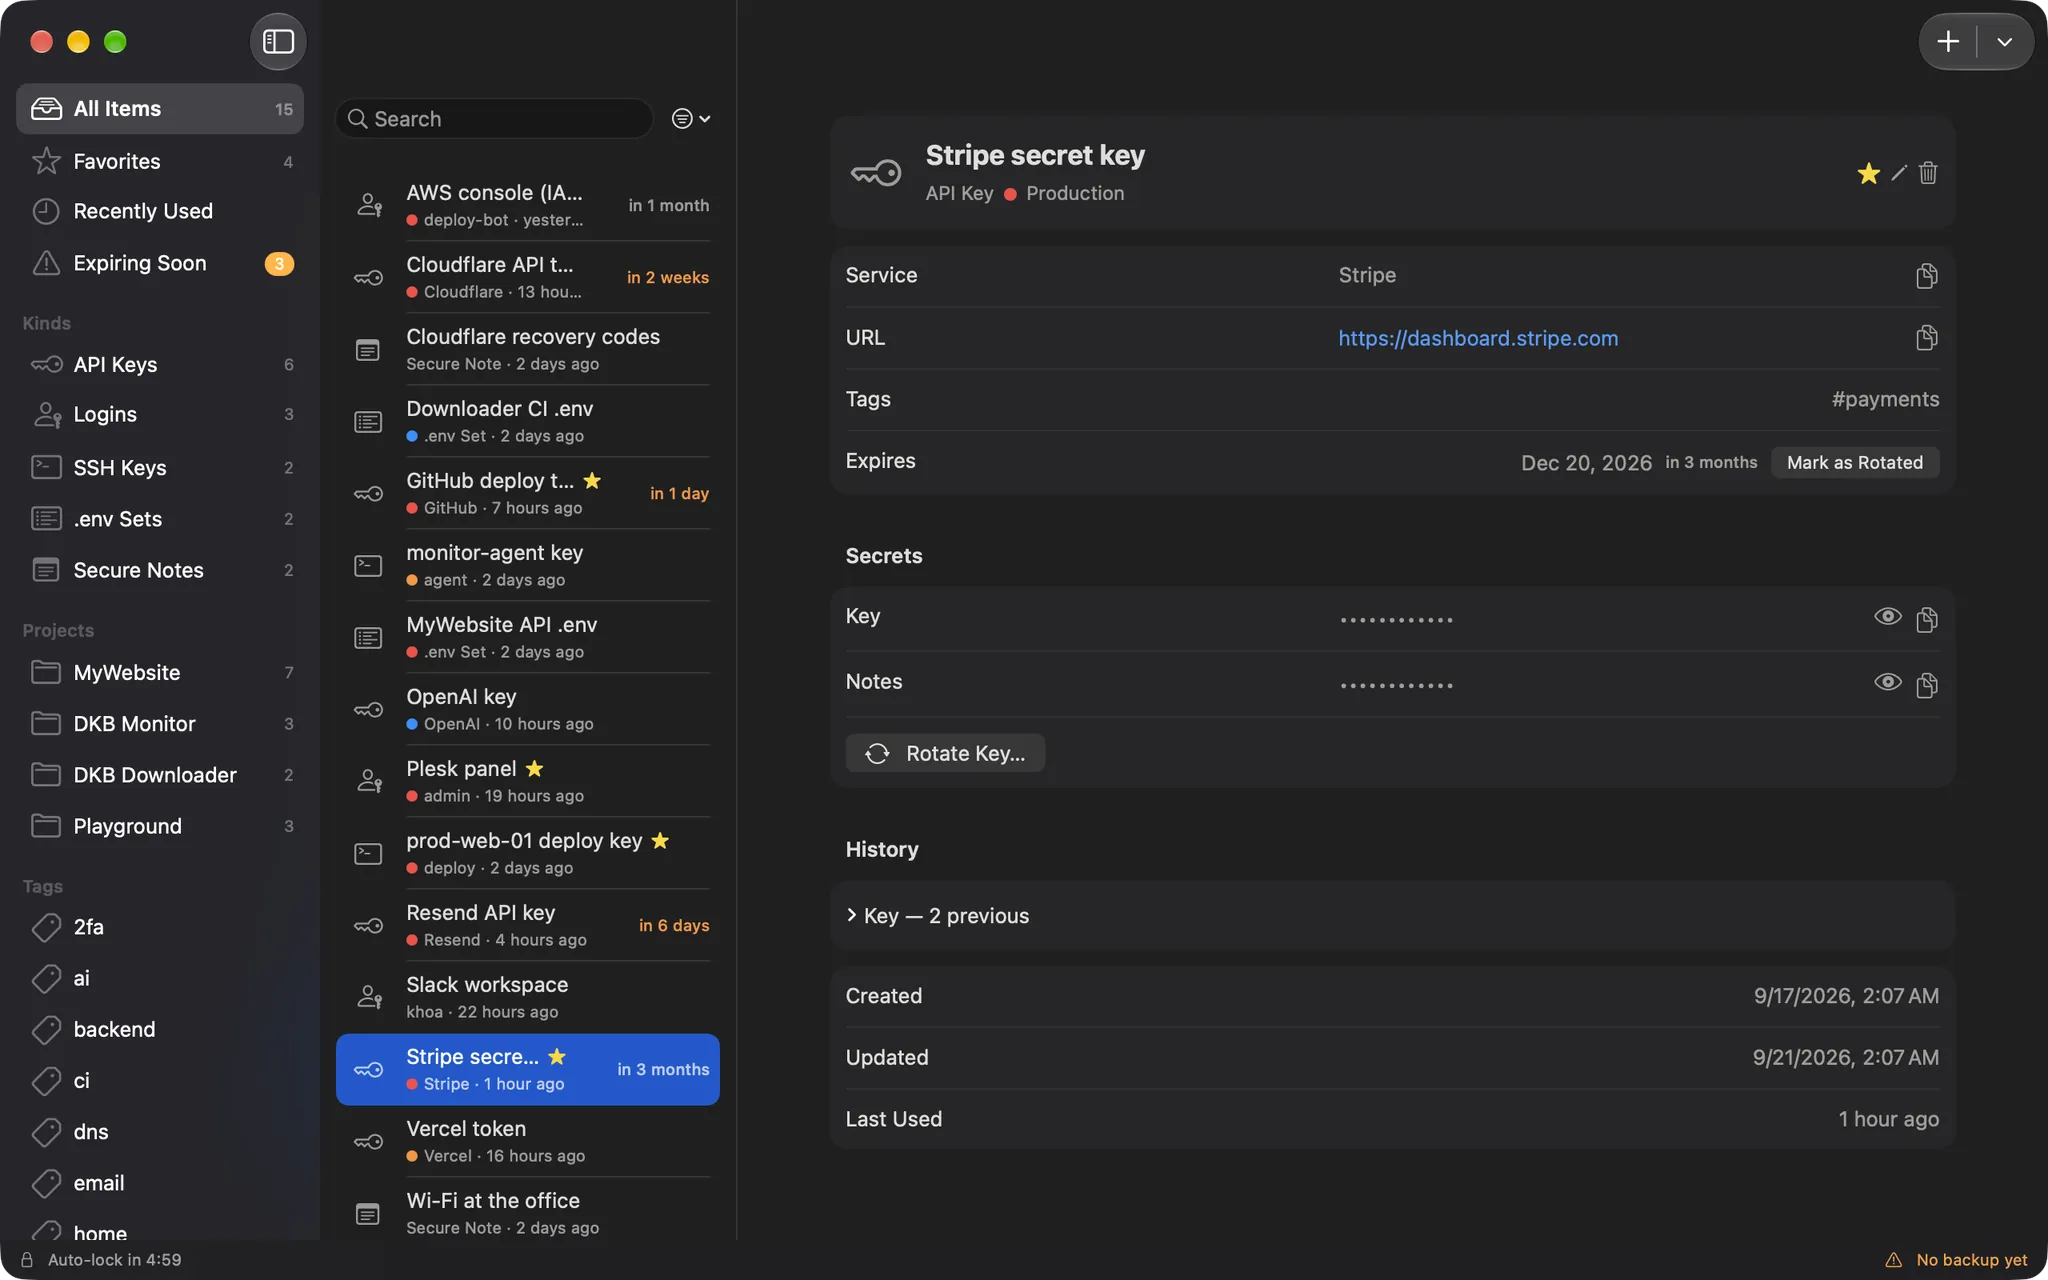Copy the Key secret
This screenshot has width=2048, height=1280.
click(x=1927, y=620)
